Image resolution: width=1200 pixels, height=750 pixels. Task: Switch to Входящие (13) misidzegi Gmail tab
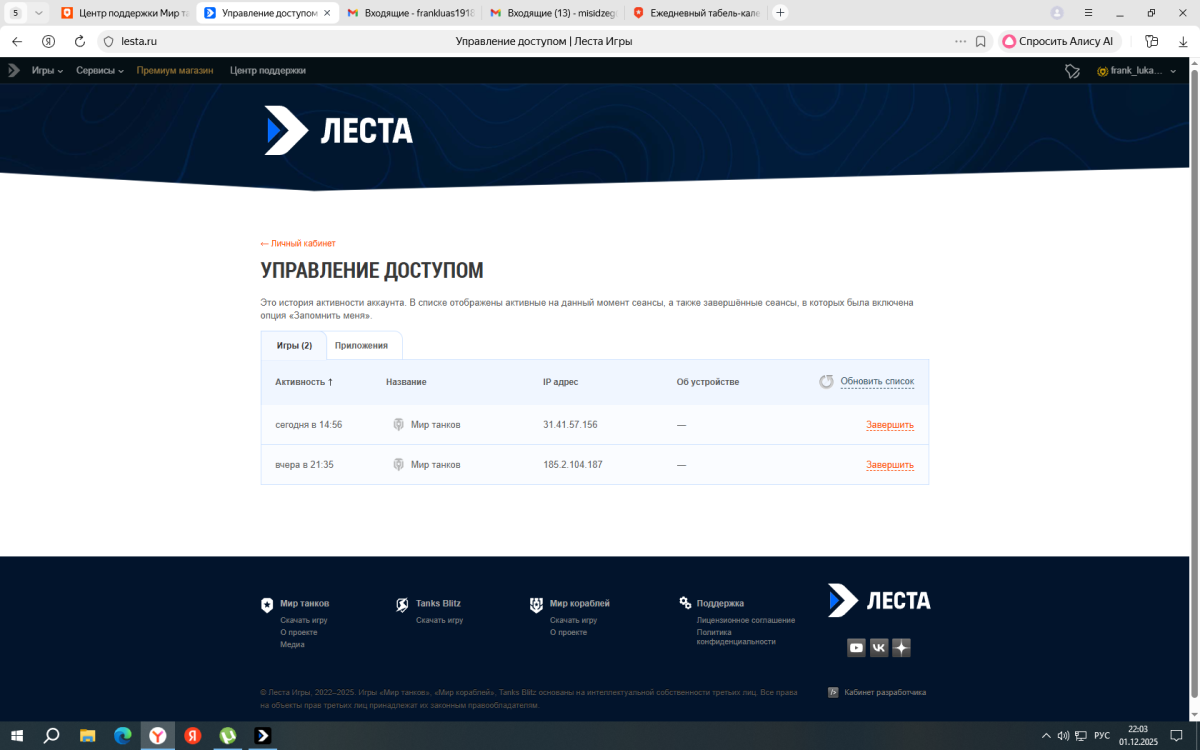(553, 13)
